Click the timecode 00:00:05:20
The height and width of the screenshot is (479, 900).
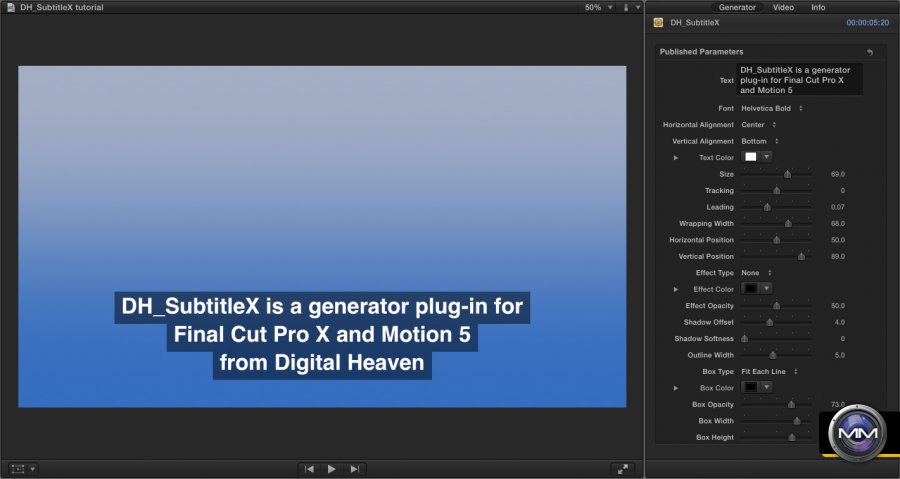tap(867, 22)
